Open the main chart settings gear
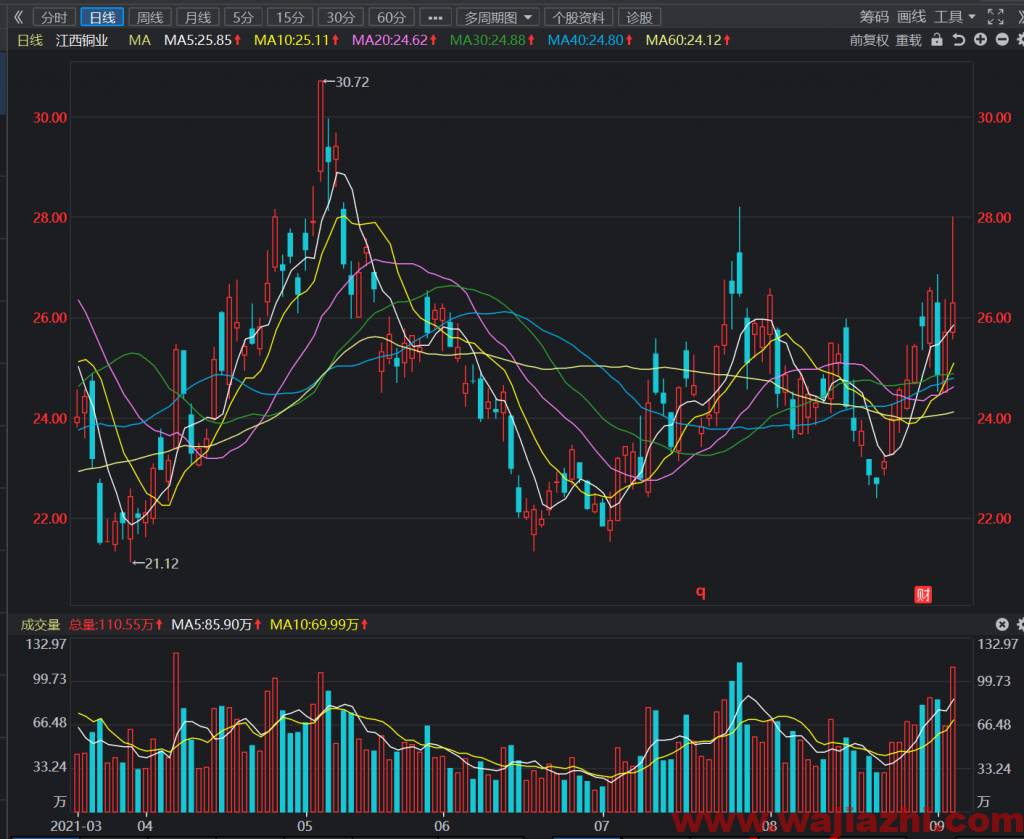Image resolution: width=1024 pixels, height=839 pixels. [1020, 40]
